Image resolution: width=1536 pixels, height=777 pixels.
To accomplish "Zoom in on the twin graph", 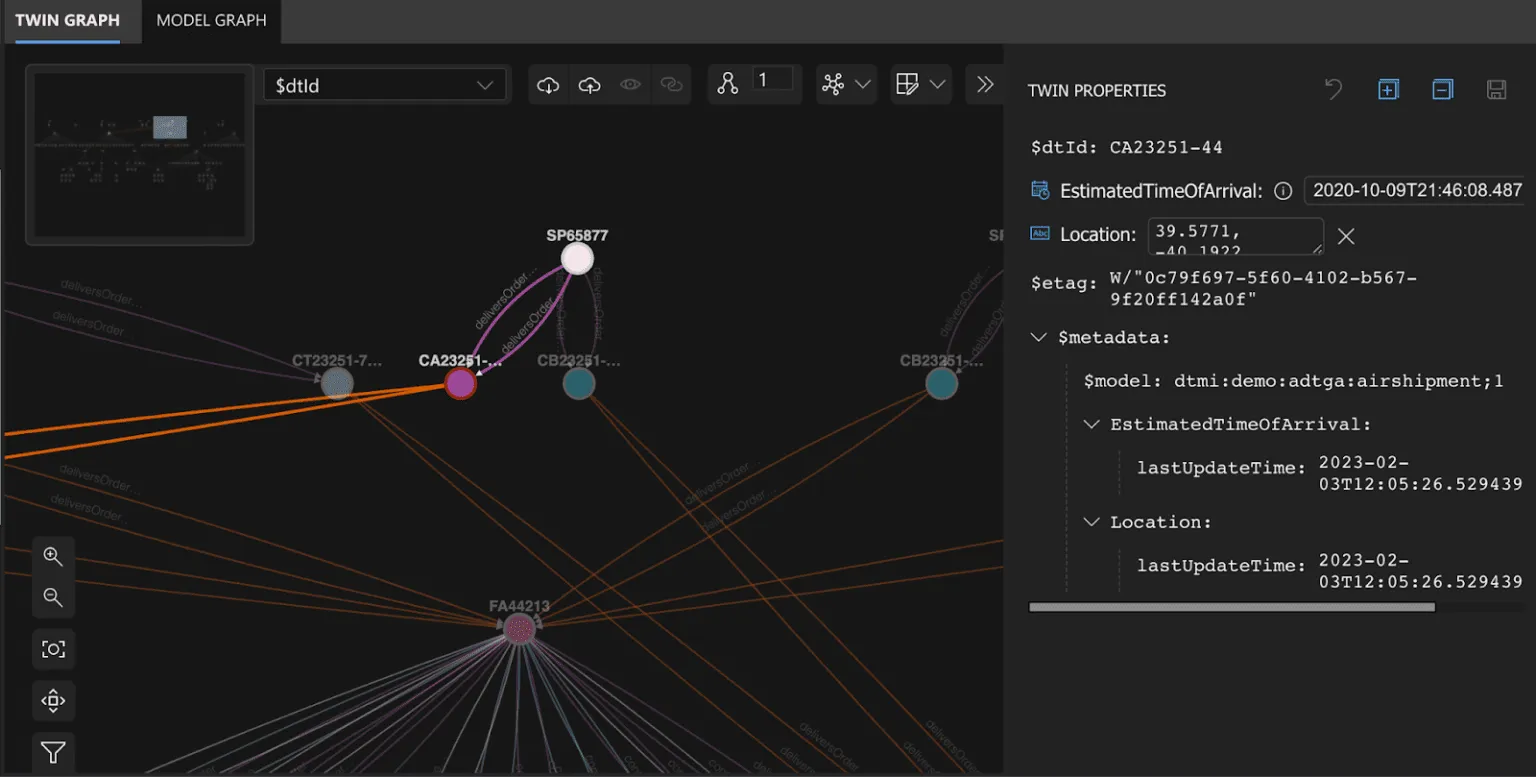I will tap(53, 556).
